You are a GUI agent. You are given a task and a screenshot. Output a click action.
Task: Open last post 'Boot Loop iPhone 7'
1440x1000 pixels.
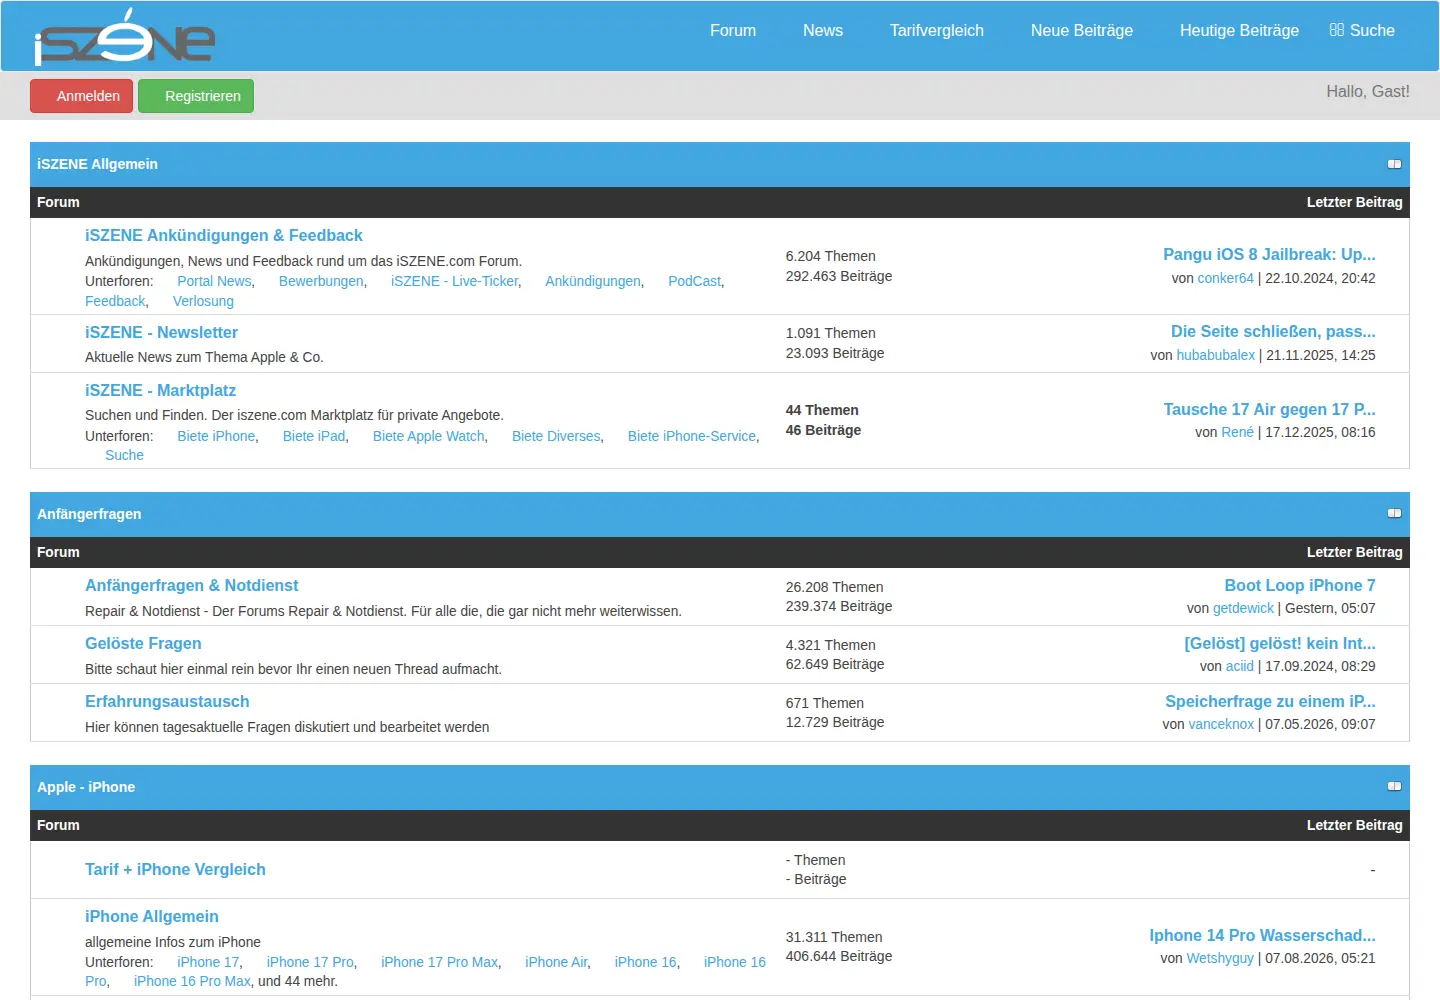tap(1300, 585)
